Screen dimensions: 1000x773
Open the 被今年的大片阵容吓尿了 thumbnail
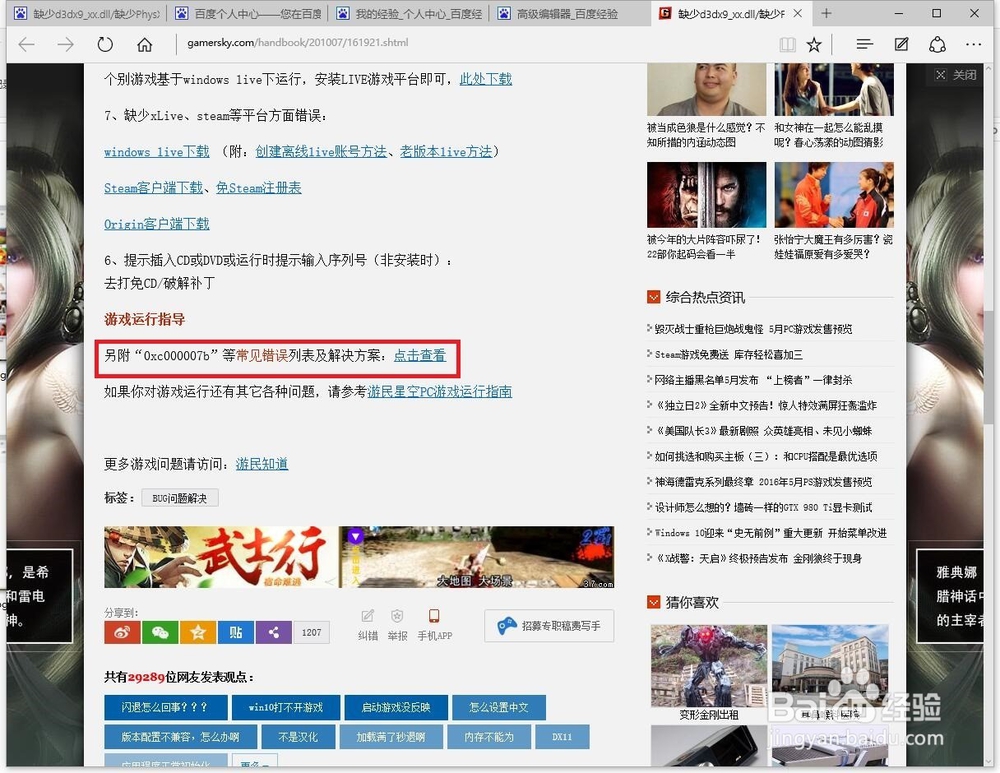[x=707, y=195]
